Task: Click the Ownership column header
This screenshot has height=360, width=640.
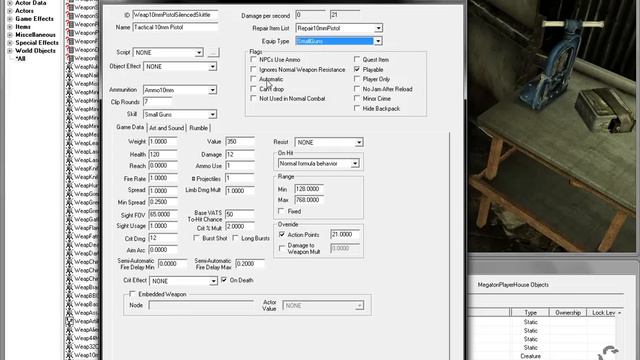Action: click(x=568, y=313)
